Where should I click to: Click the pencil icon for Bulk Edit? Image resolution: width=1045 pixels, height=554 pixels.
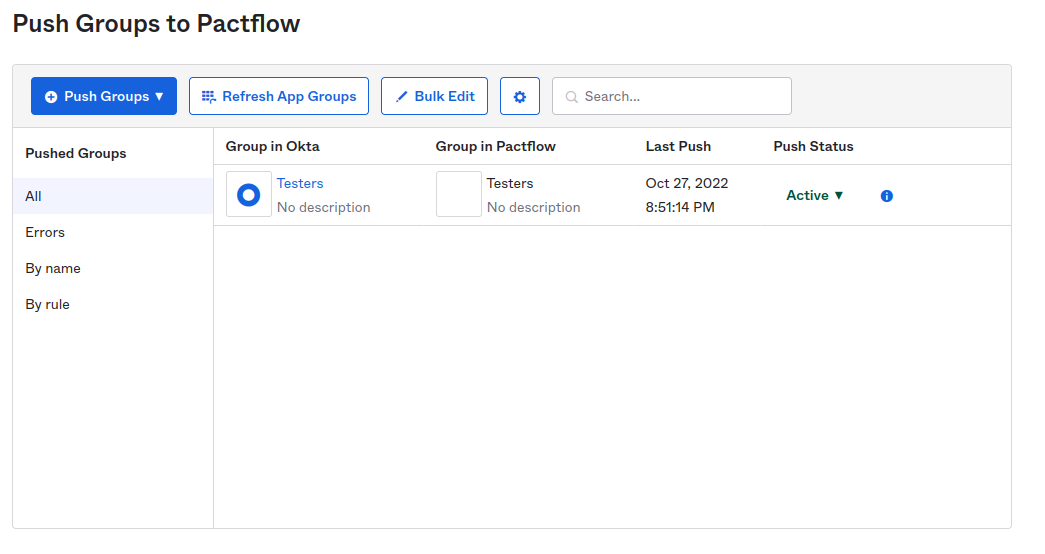402,97
